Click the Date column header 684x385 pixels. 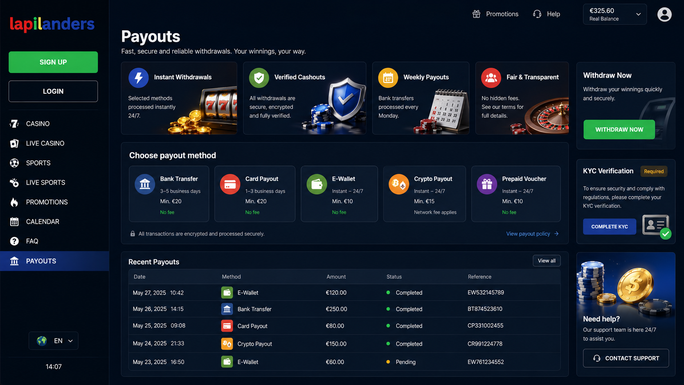140,277
